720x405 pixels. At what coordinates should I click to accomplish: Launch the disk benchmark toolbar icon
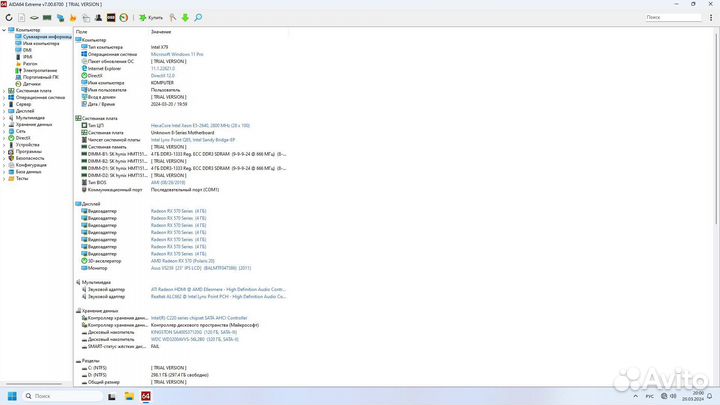[x=34, y=17]
